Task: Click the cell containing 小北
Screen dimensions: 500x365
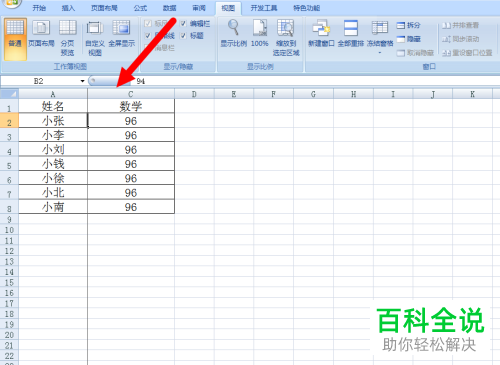Action: pos(53,192)
